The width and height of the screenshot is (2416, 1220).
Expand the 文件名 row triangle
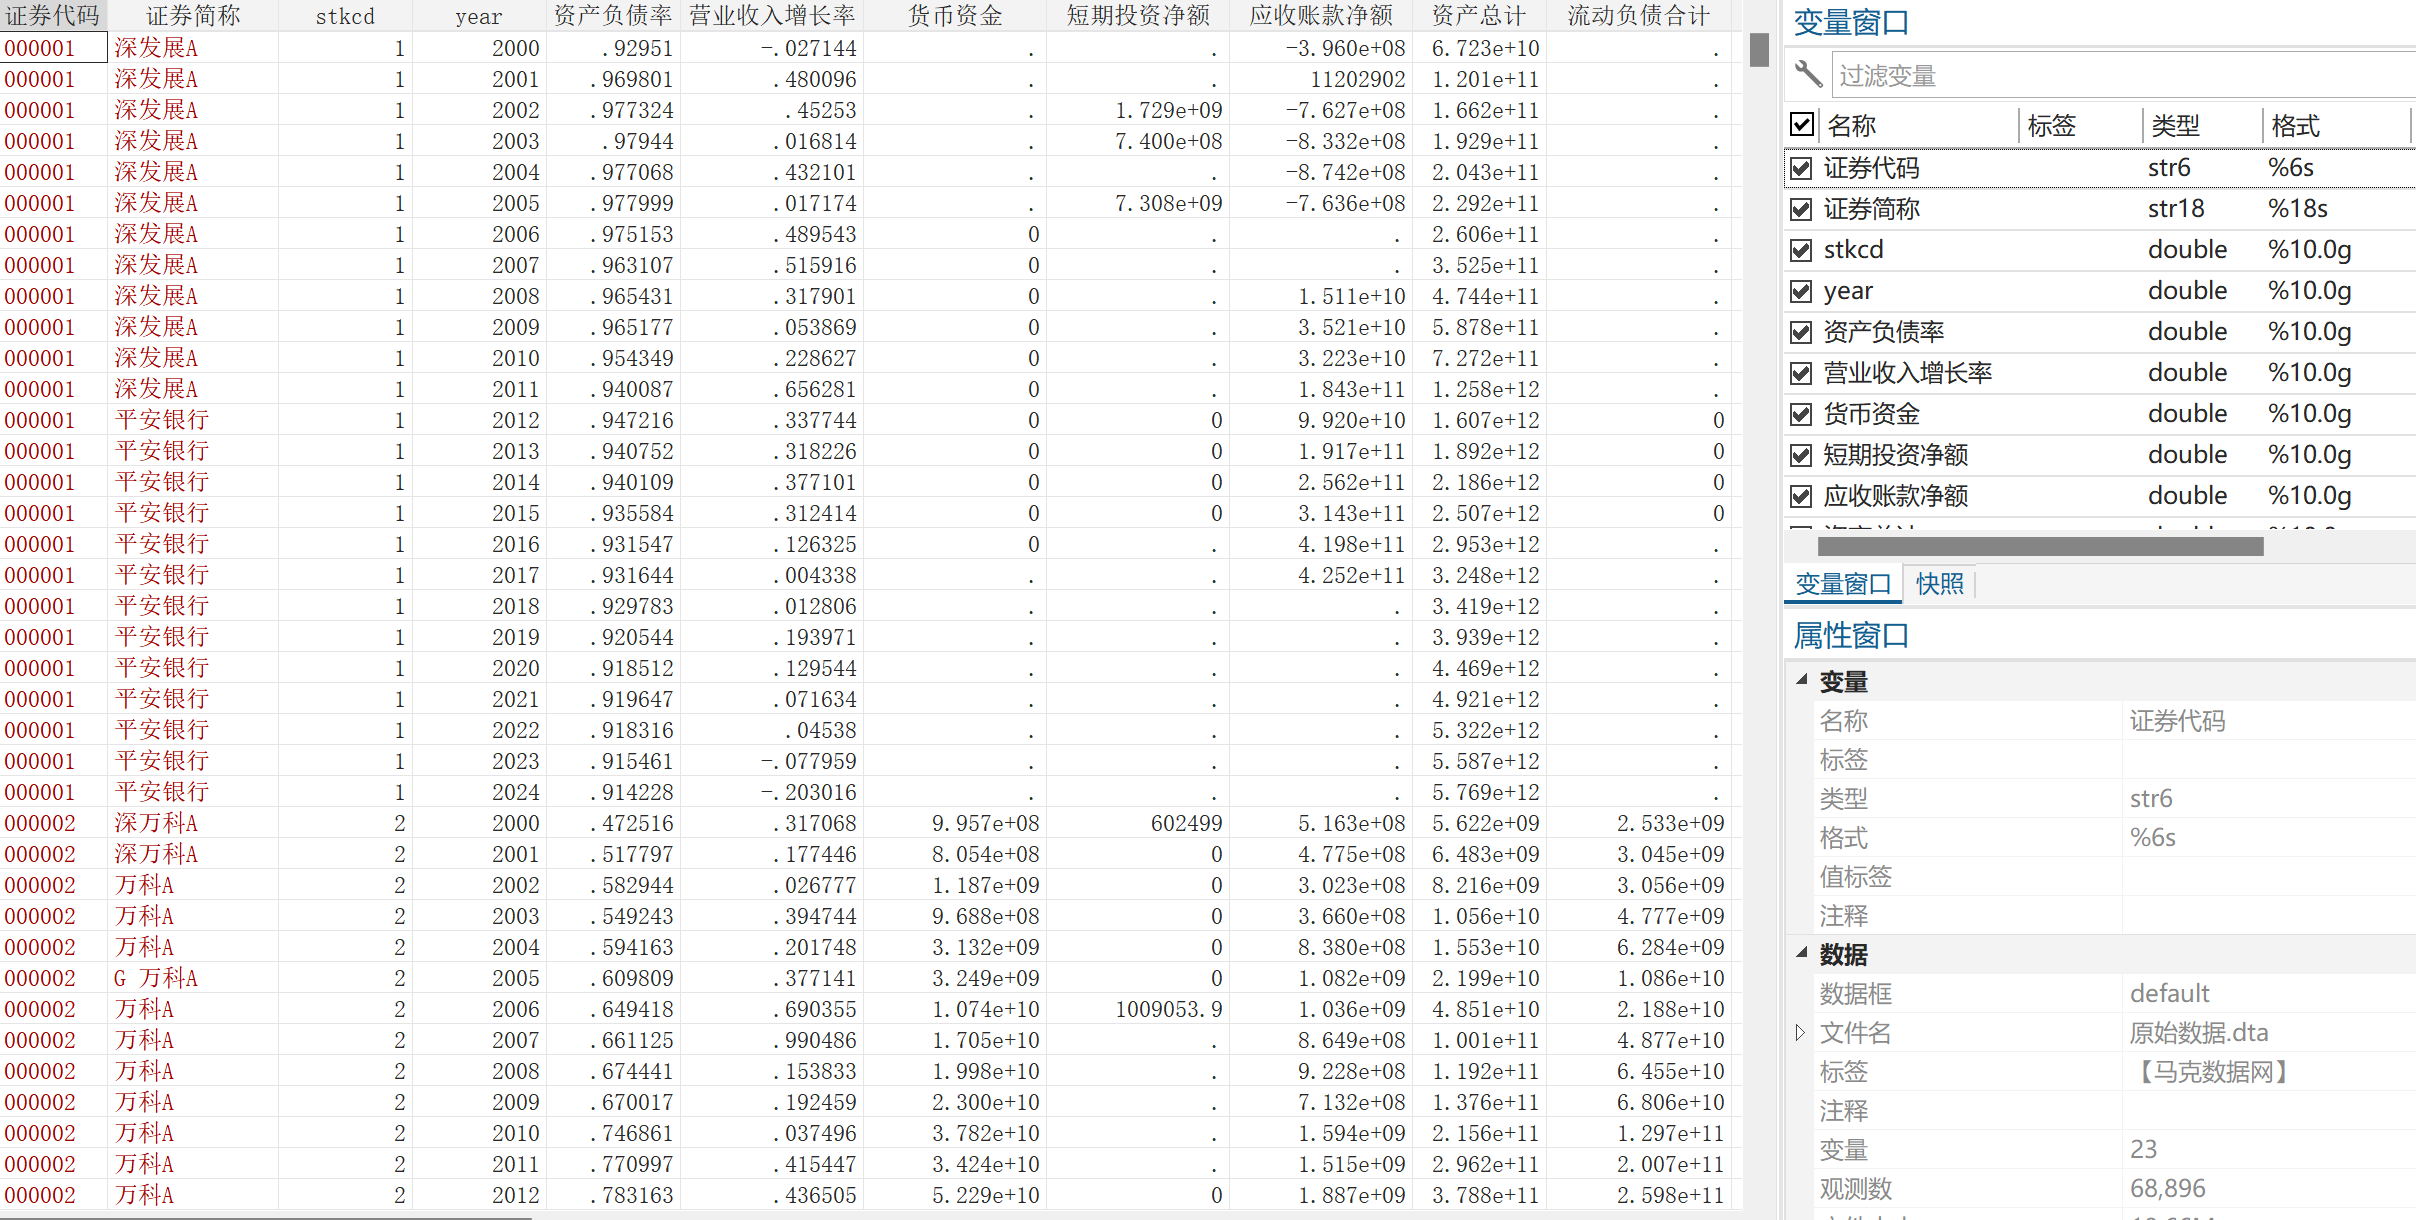(1800, 1032)
